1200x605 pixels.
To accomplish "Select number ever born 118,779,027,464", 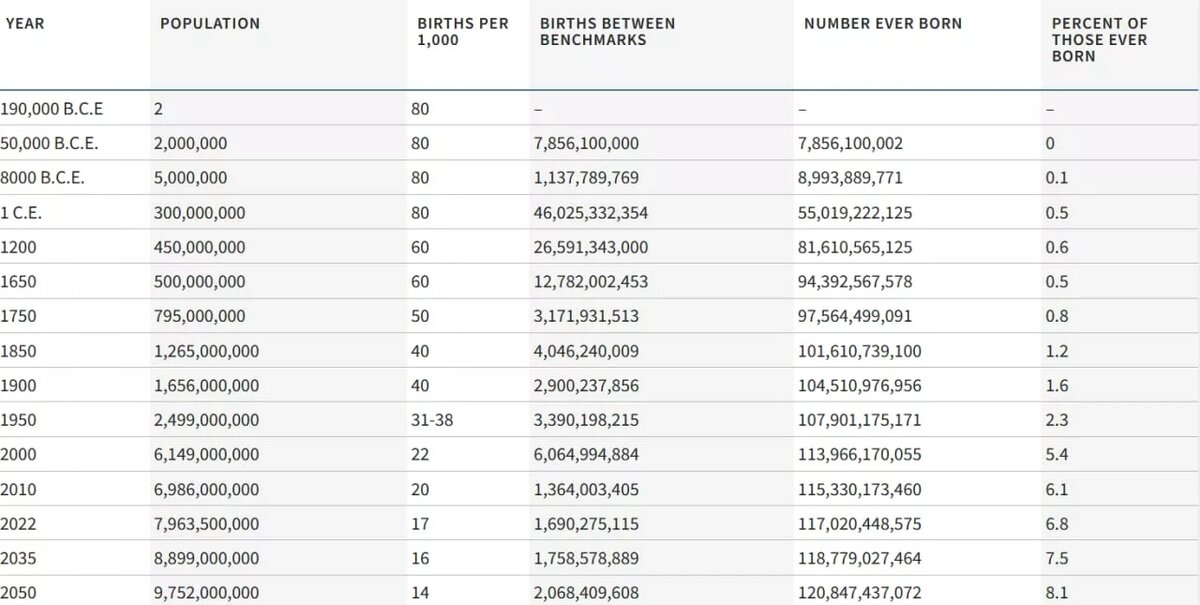I will point(862,558).
